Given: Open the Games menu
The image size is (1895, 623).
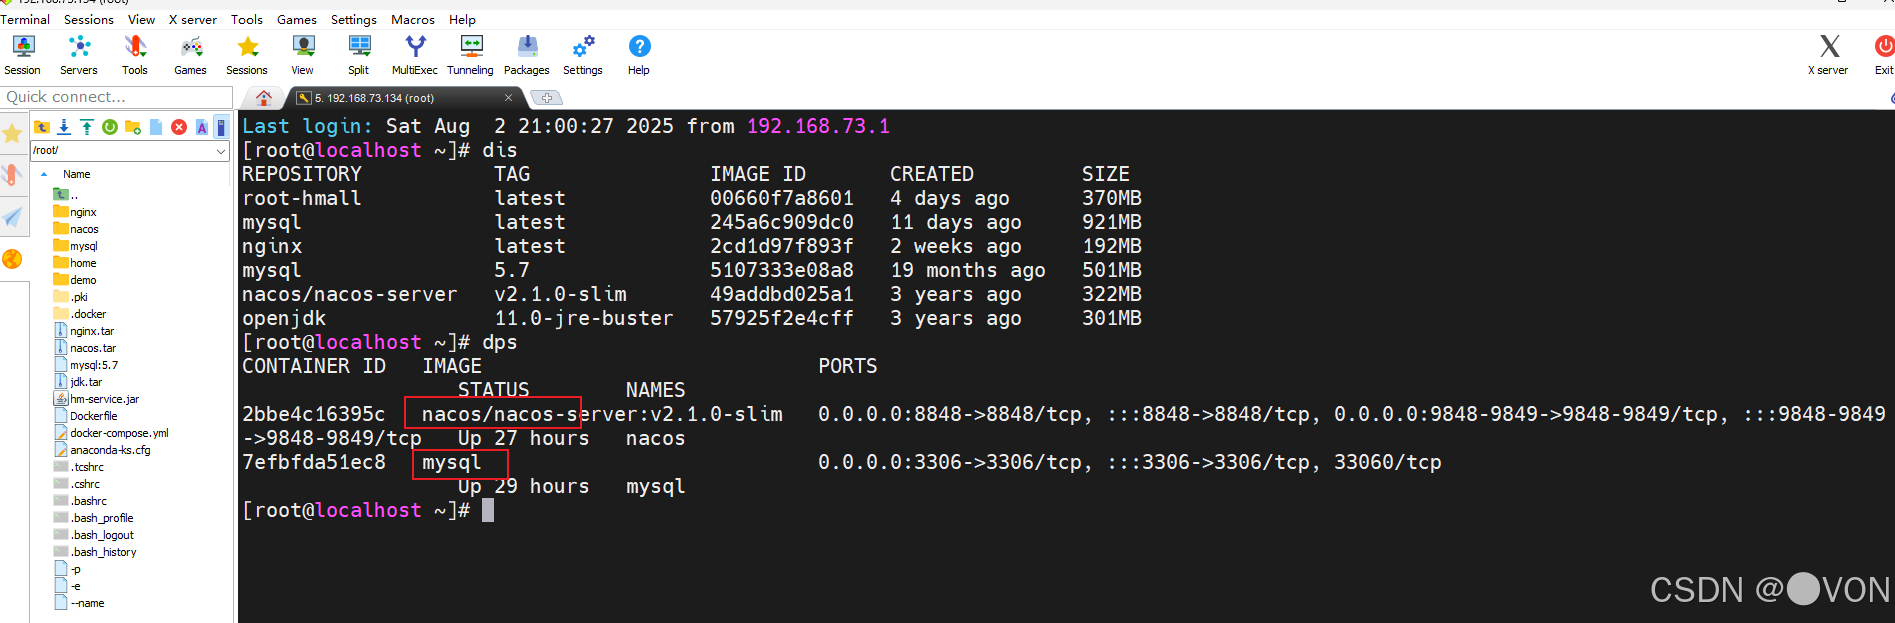Looking at the screenshot, I should tap(297, 19).
